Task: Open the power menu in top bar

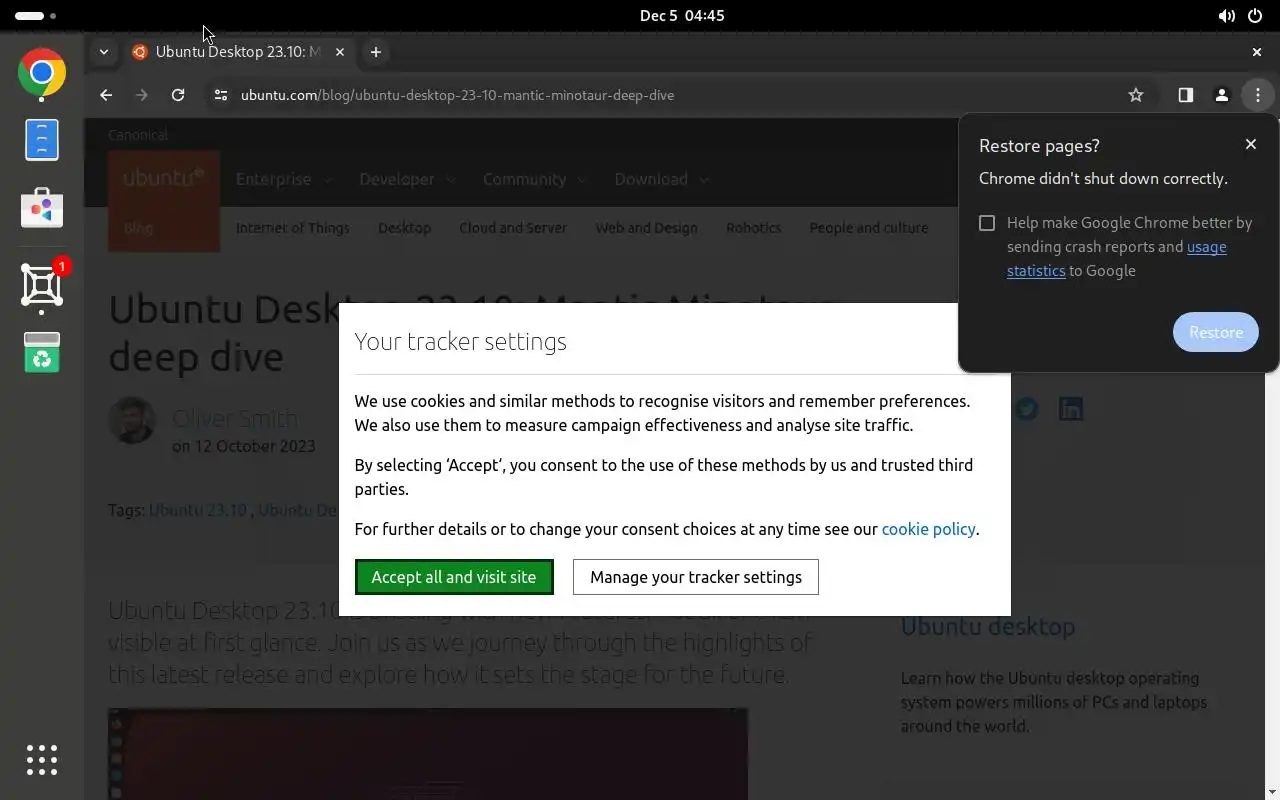Action: point(1254,16)
